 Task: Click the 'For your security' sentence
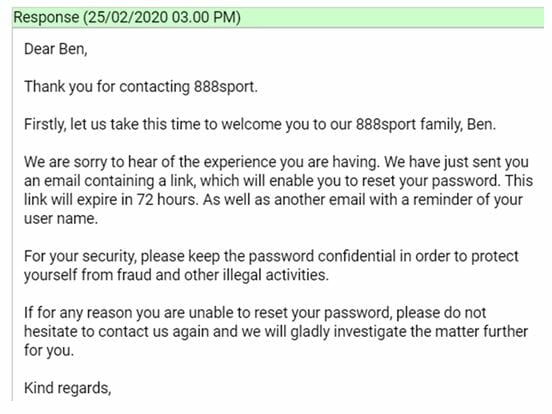(271, 266)
